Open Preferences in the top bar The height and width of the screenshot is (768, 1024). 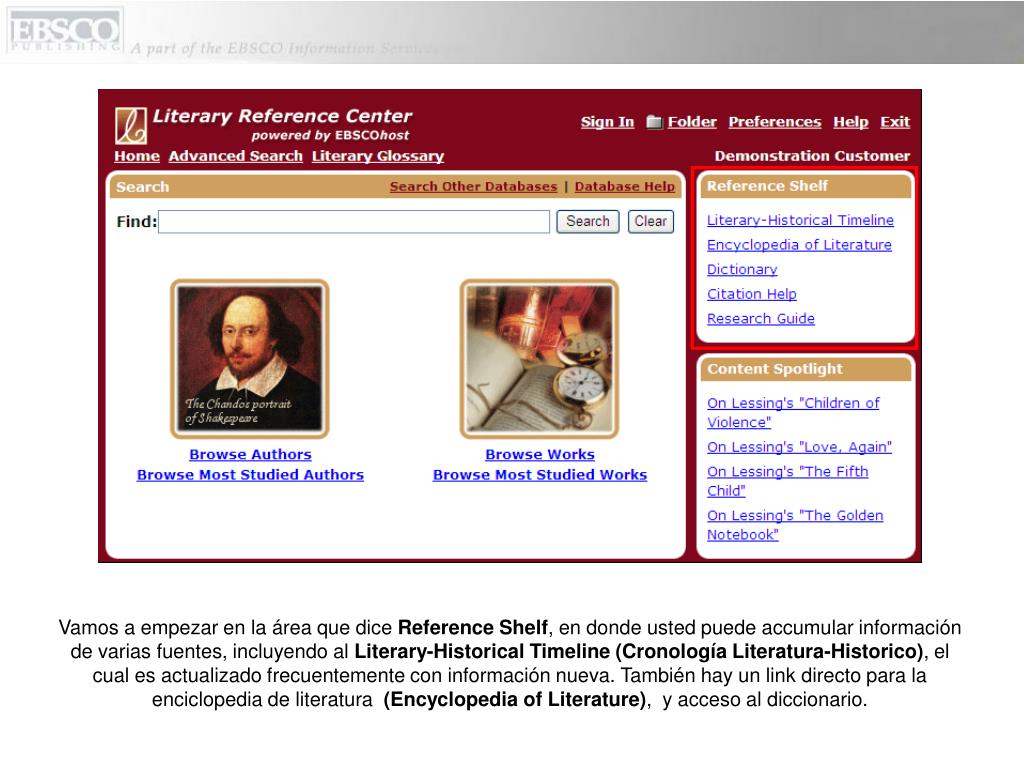775,121
